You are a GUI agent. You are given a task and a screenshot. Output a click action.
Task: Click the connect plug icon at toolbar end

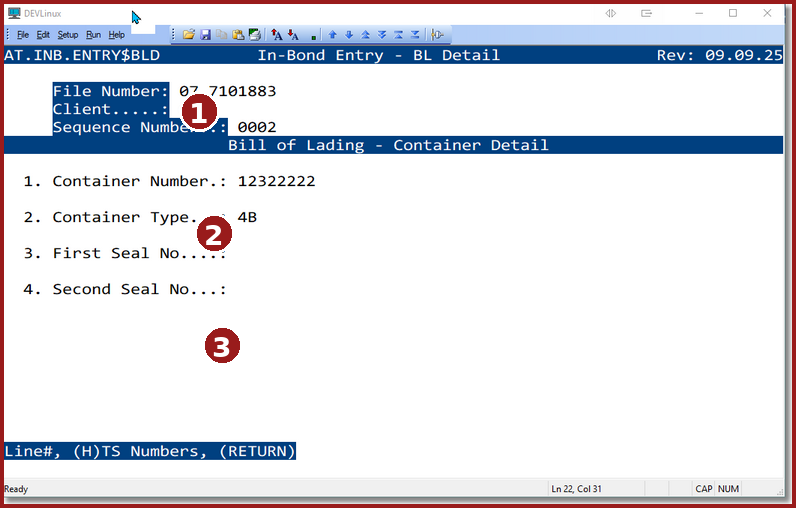437,34
